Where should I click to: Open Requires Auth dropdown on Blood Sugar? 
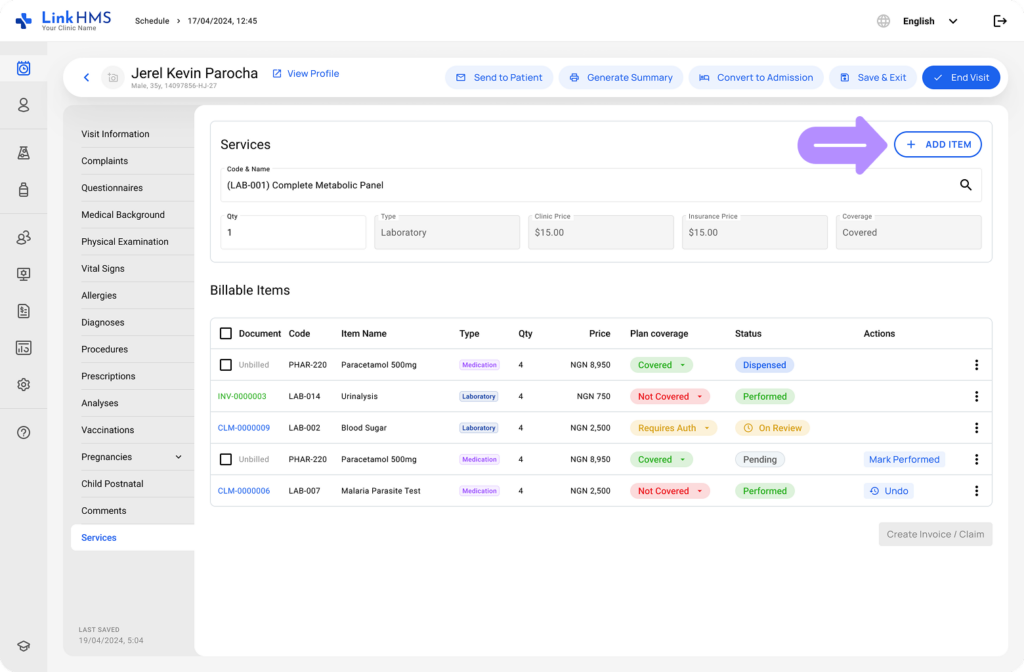tap(673, 428)
